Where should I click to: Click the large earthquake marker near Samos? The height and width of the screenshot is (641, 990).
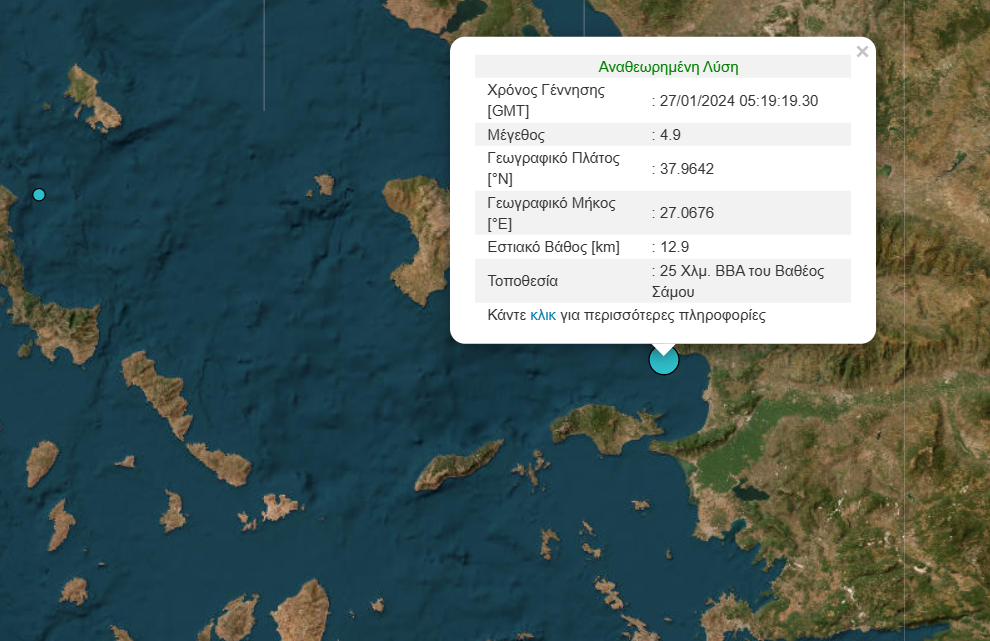click(664, 360)
